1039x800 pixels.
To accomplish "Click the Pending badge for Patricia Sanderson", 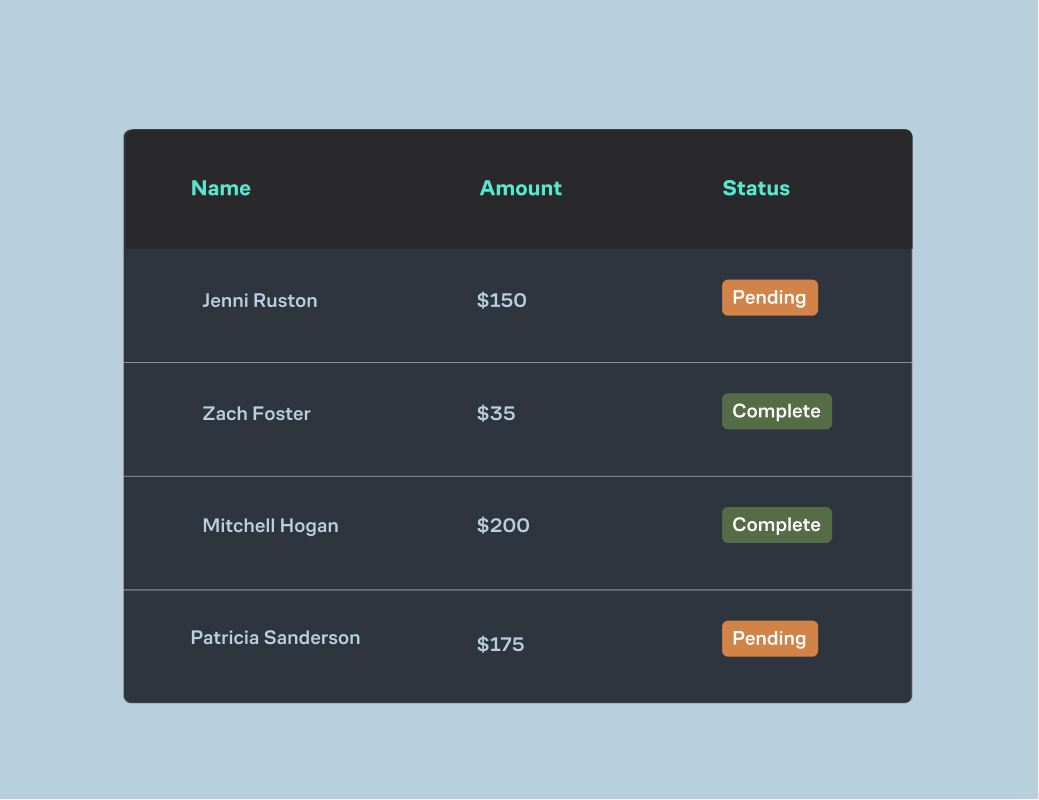I will click(769, 638).
